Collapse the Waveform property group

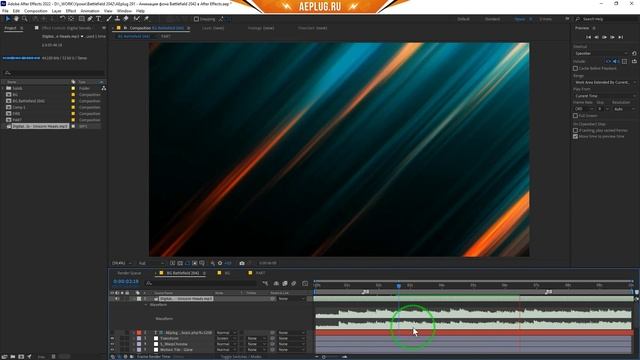tap(146, 305)
